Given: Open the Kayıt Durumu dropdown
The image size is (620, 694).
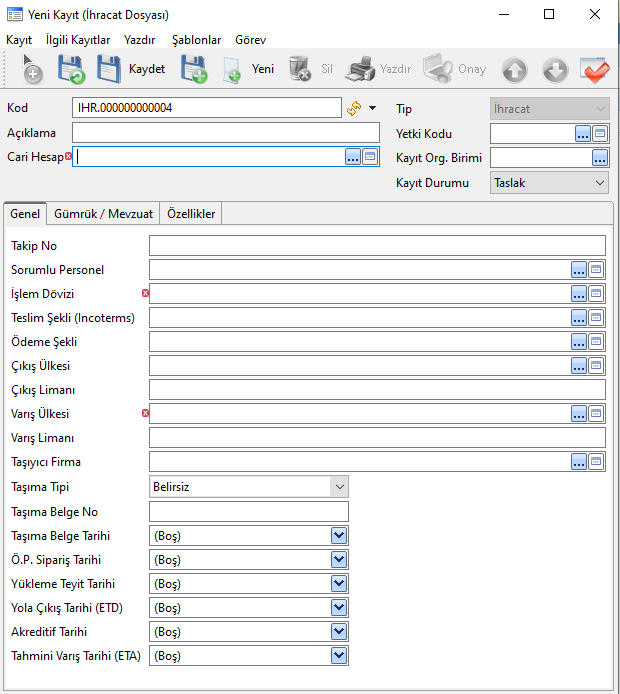Looking at the screenshot, I should pos(600,183).
